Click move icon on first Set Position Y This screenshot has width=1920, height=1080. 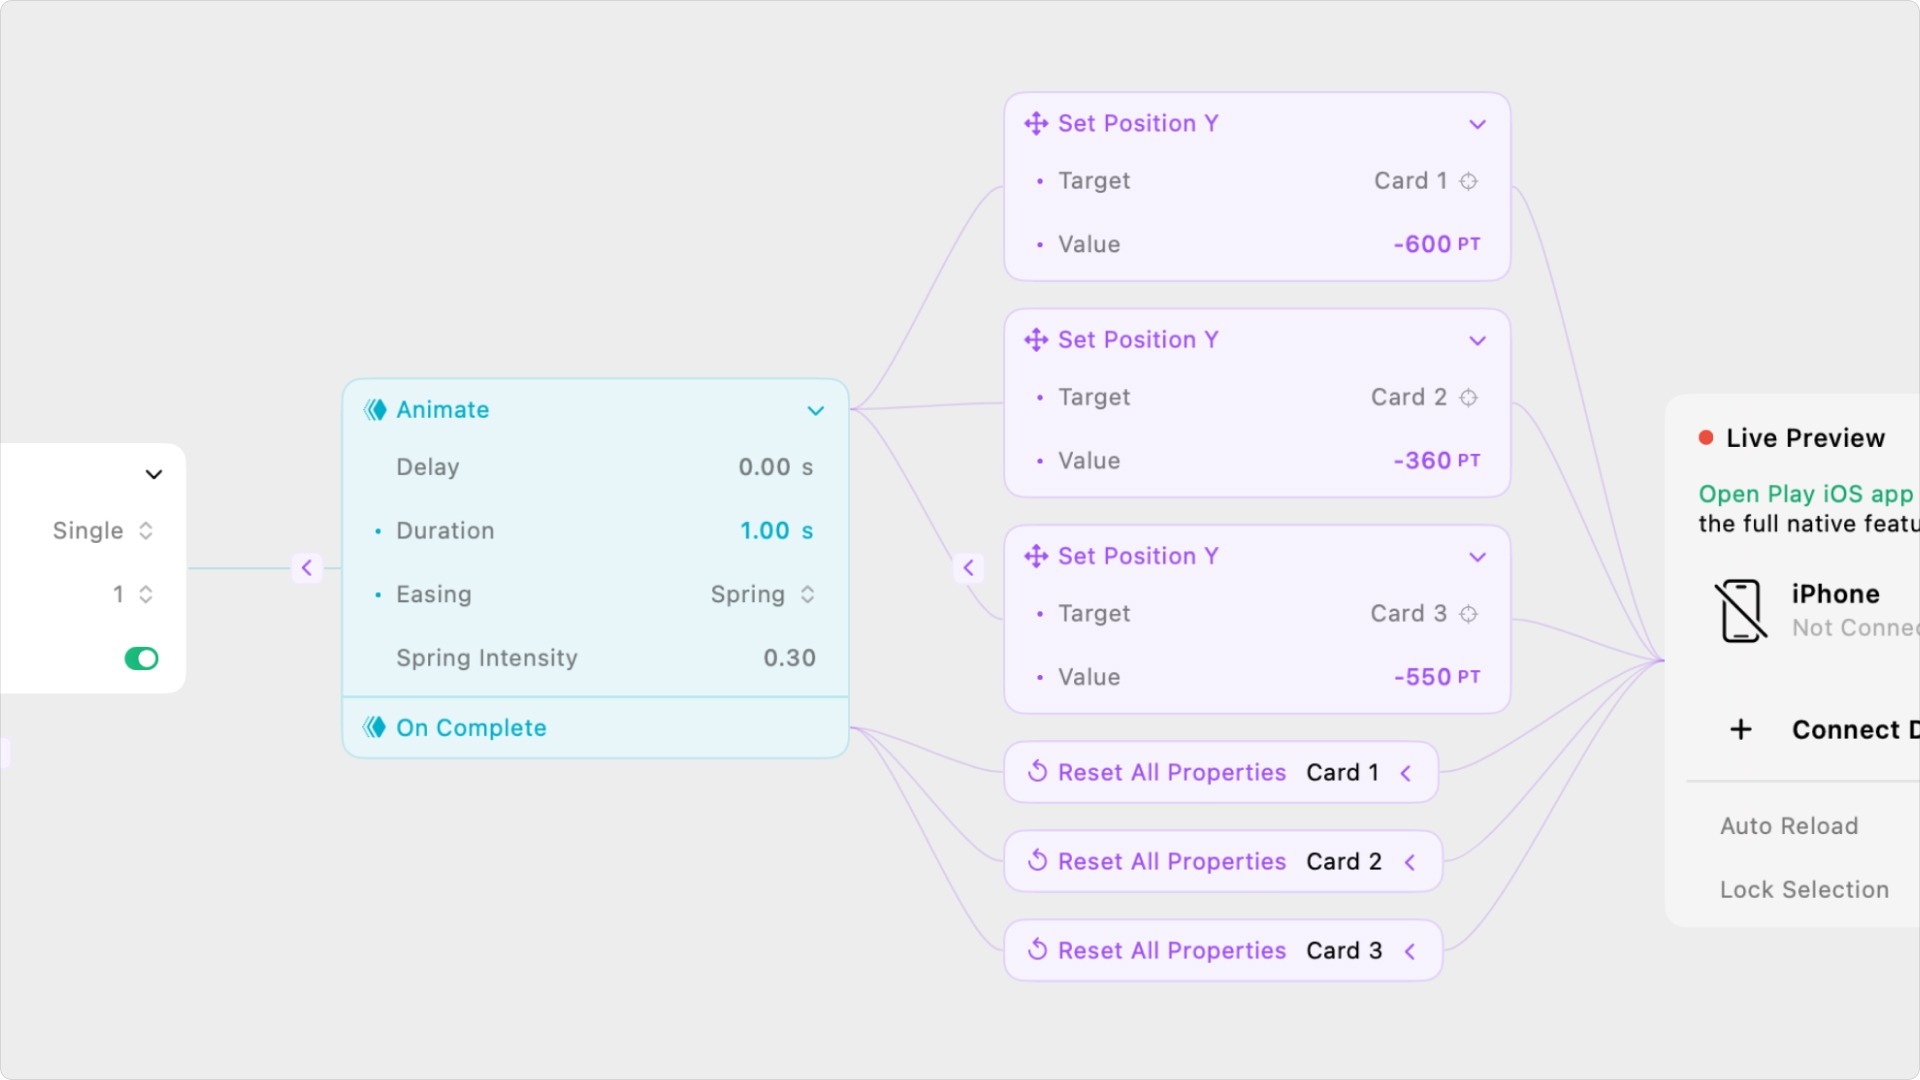click(1036, 123)
